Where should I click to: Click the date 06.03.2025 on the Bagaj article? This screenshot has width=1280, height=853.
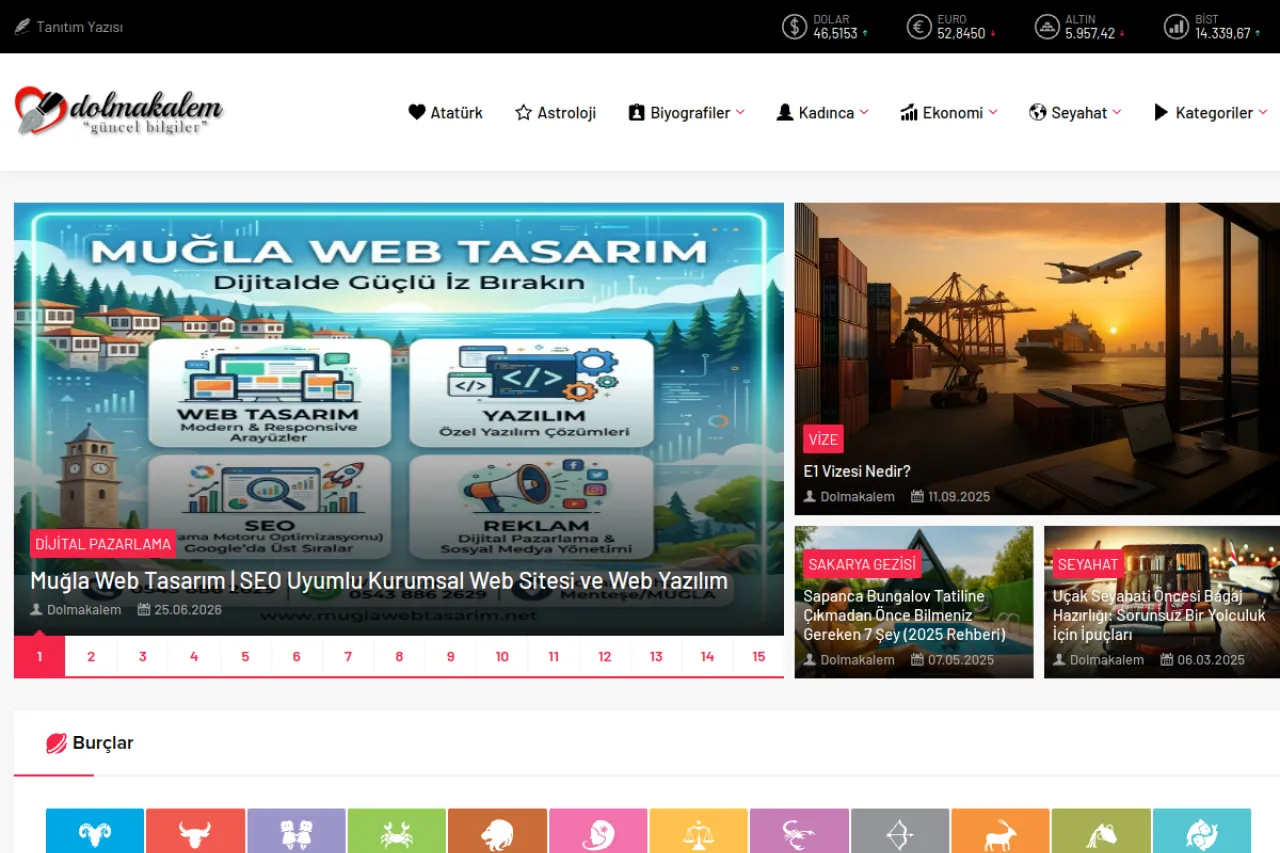coord(1211,660)
